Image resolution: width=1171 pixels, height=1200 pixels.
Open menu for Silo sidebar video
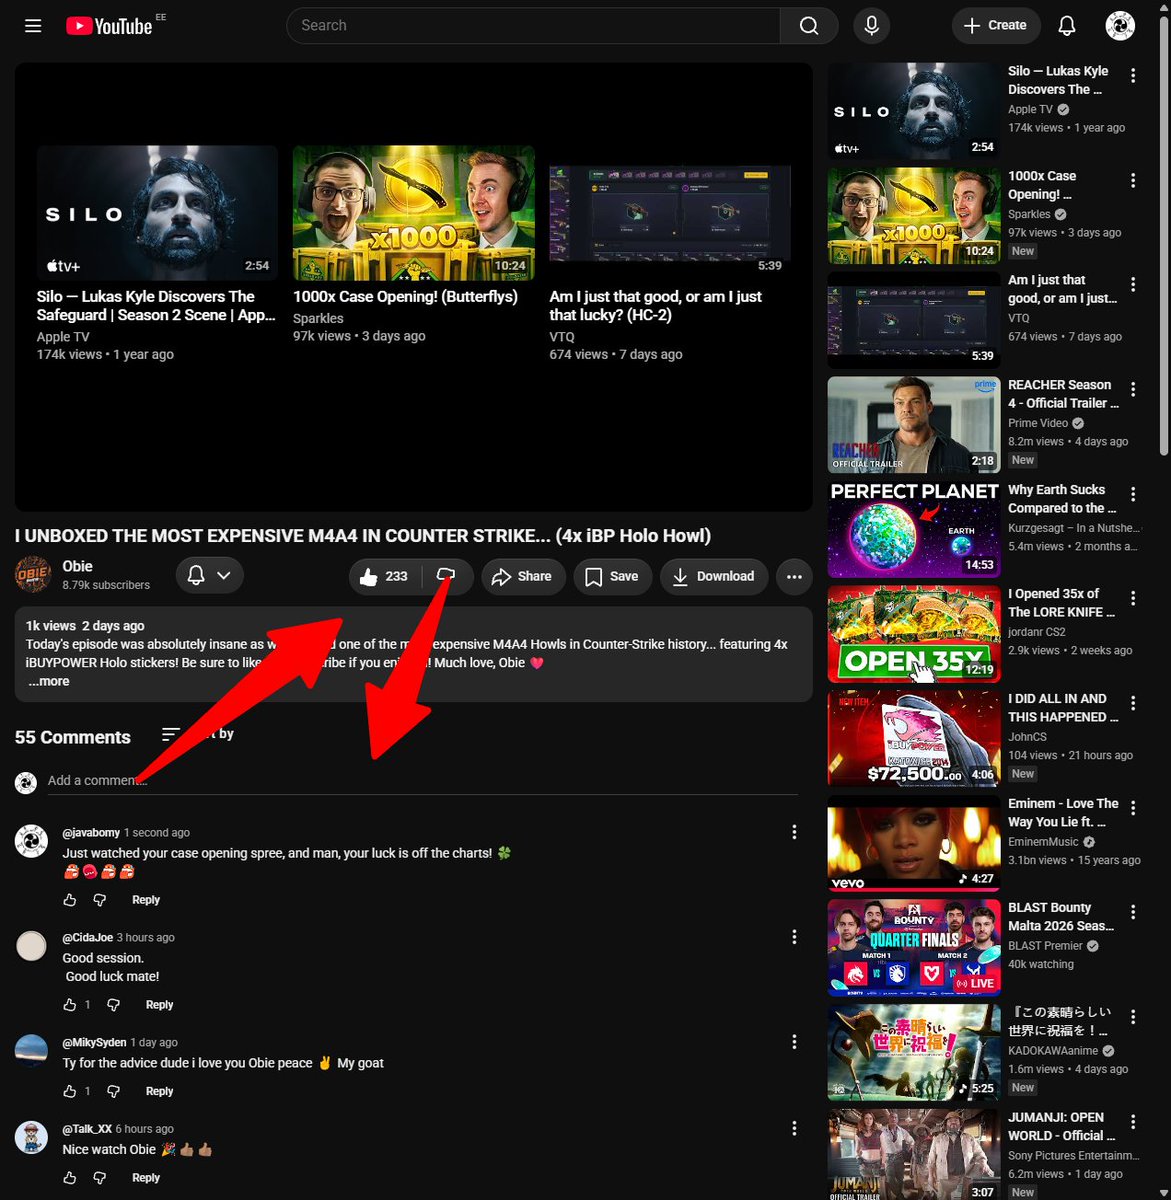(1133, 76)
